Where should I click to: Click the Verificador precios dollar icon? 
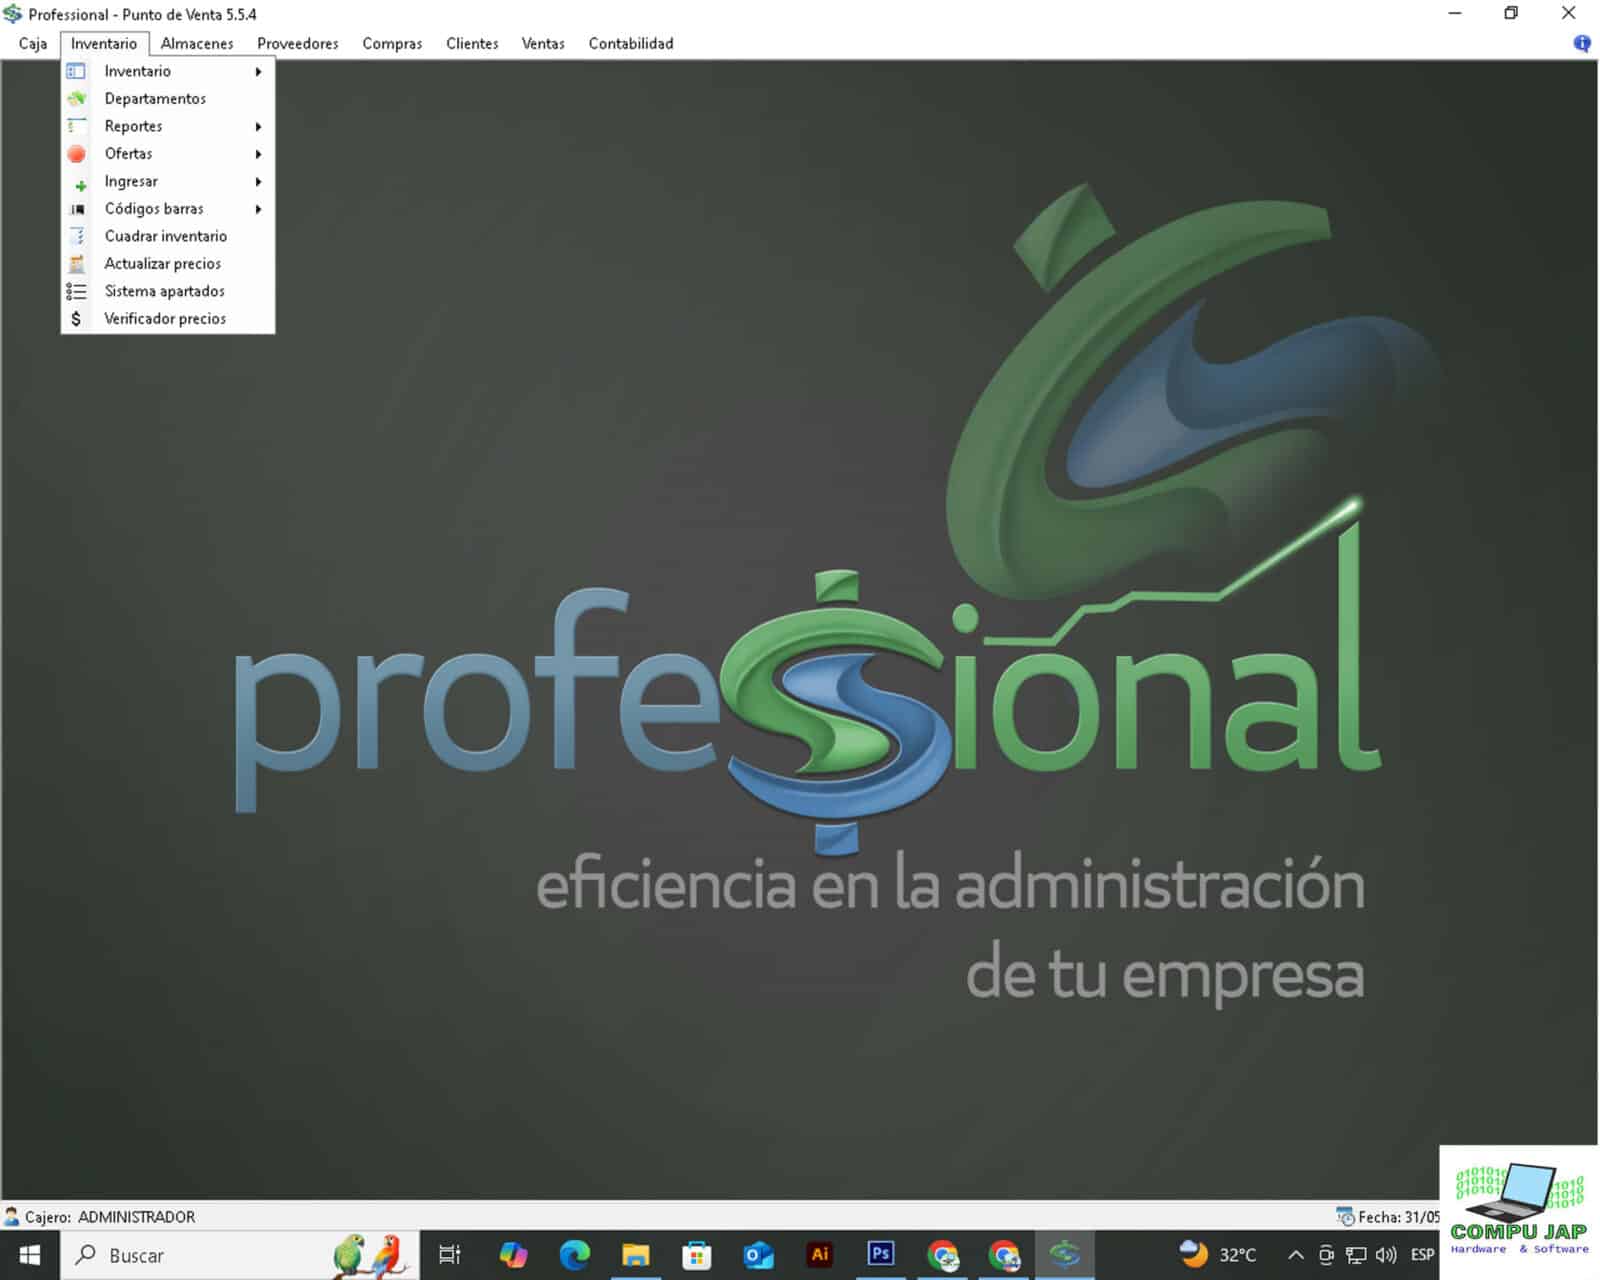click(76, 318)
